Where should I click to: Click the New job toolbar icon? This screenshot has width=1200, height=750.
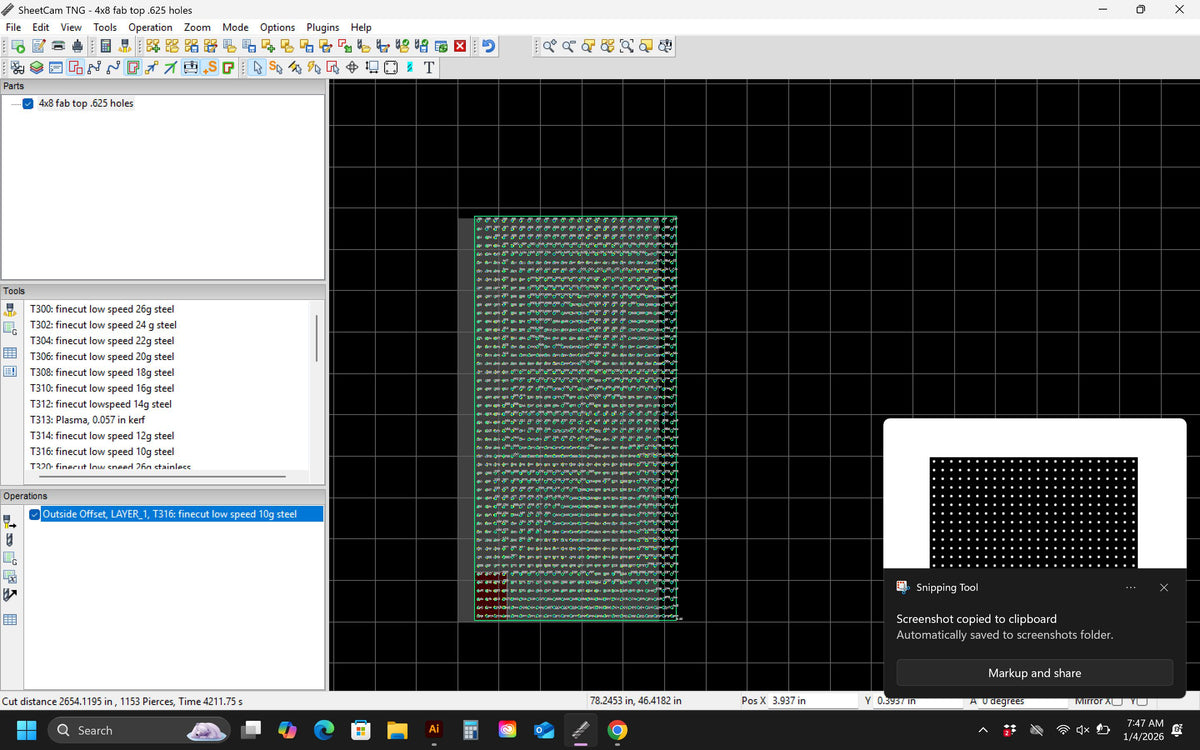[x=18, y=46]
